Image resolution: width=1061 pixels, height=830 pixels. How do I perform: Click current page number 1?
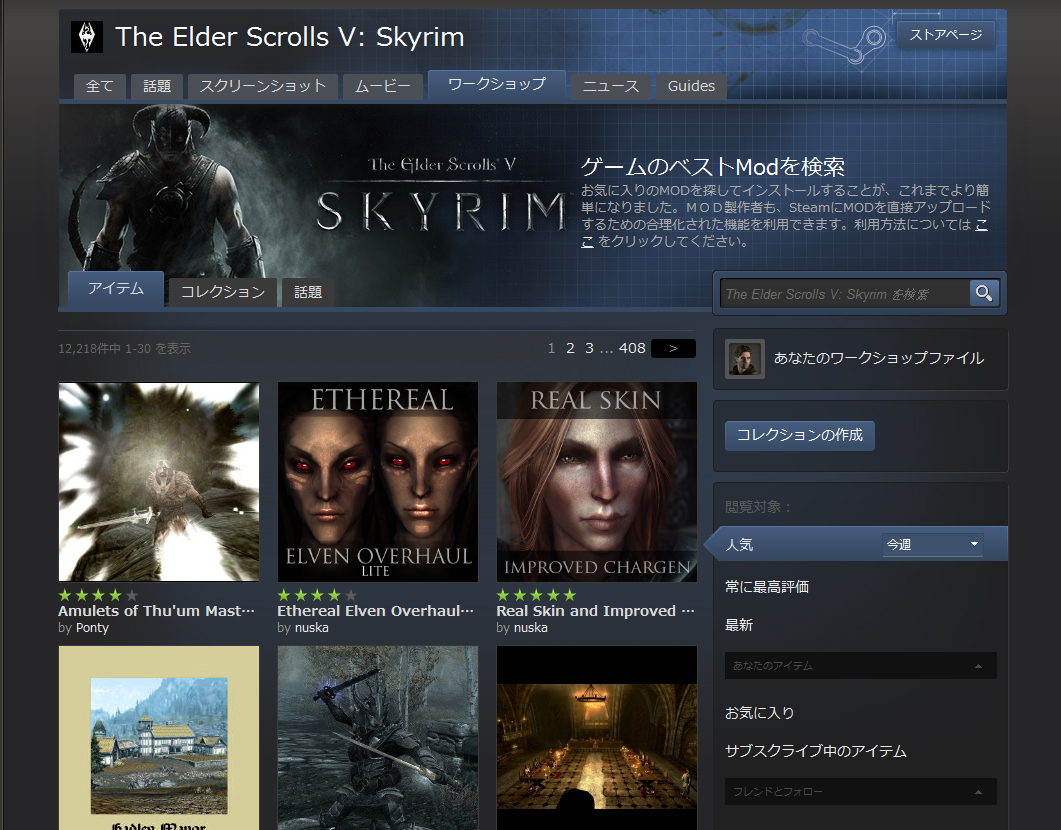[551, 348]
